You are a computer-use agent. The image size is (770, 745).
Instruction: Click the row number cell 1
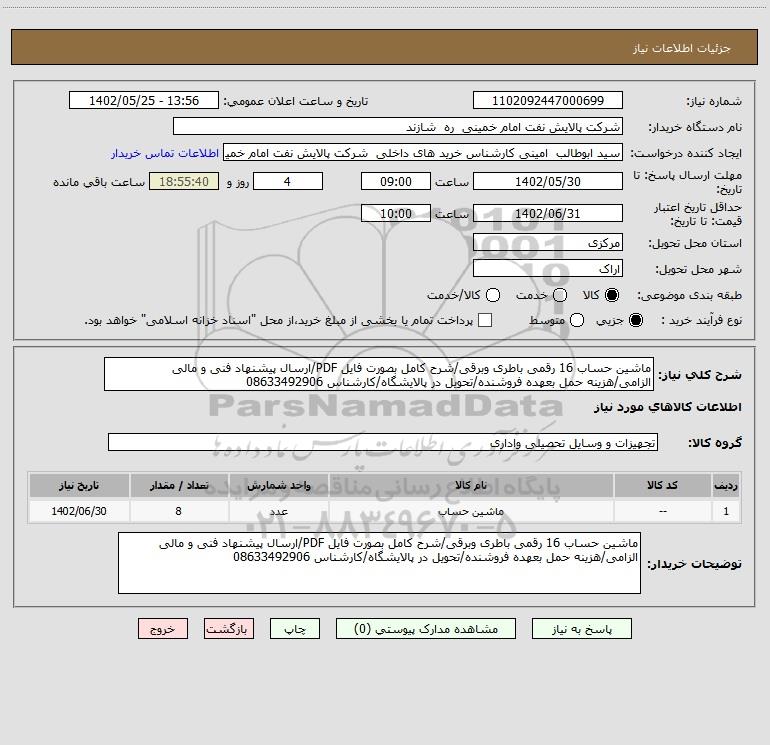(726, 511)
